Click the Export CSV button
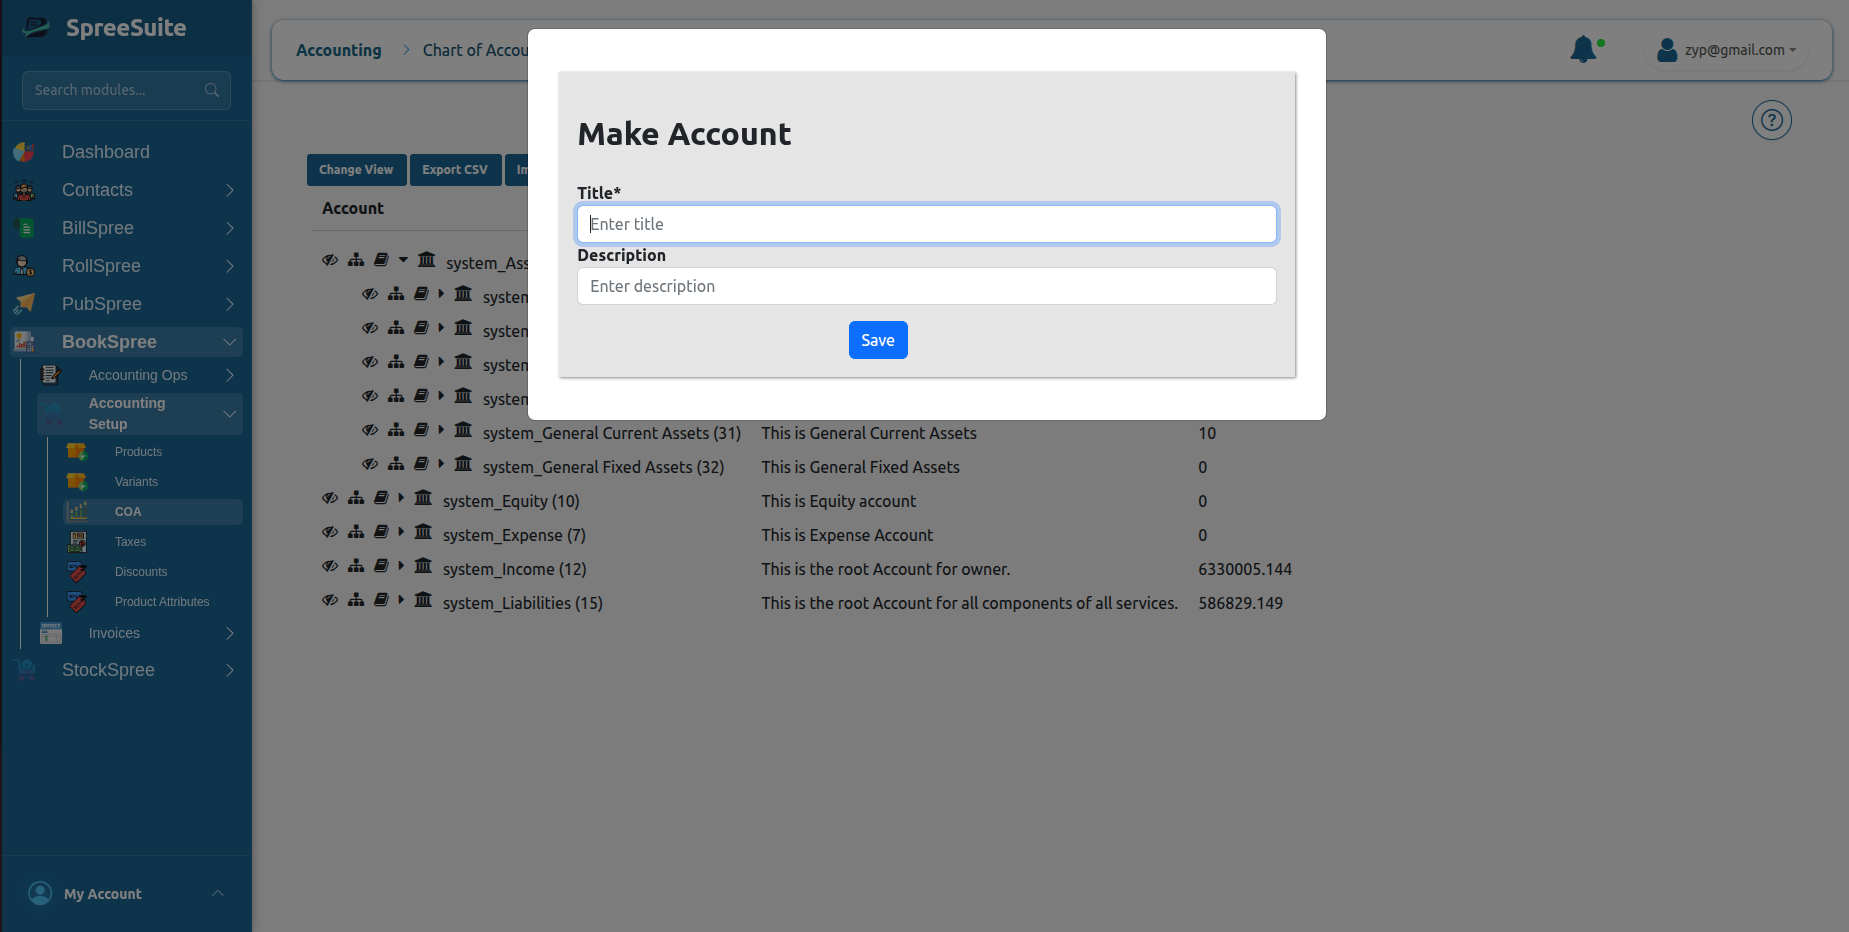 click(x=455, y=170)
